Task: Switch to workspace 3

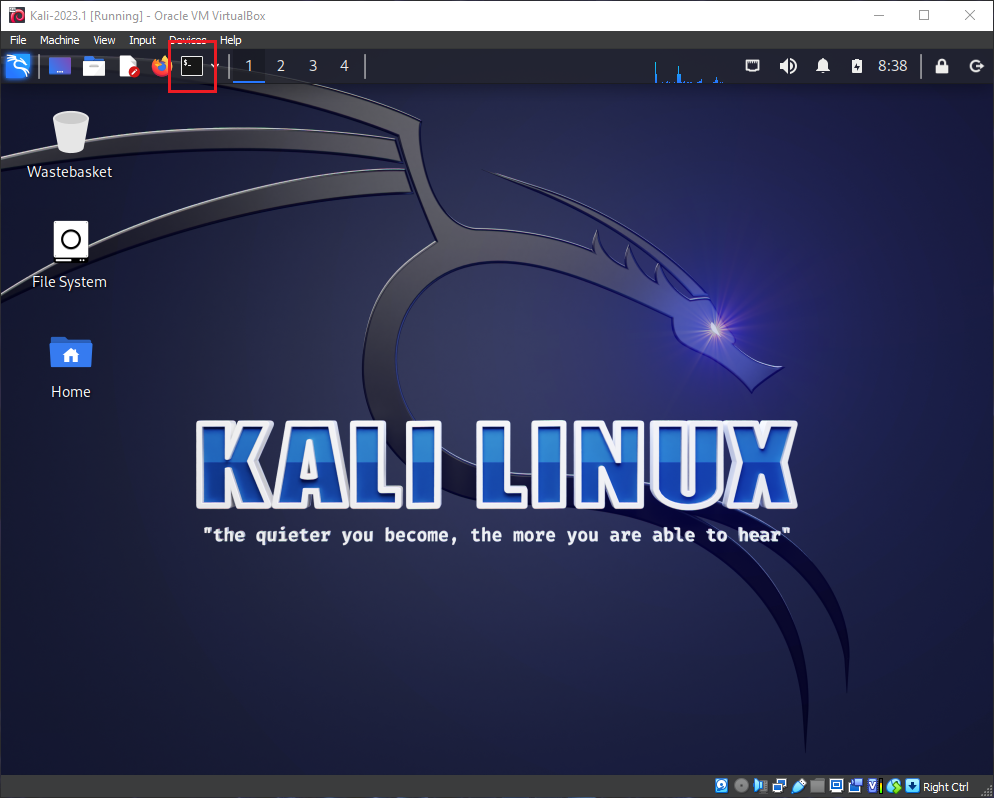Action: pyautogui.click(x=313, y=66)
